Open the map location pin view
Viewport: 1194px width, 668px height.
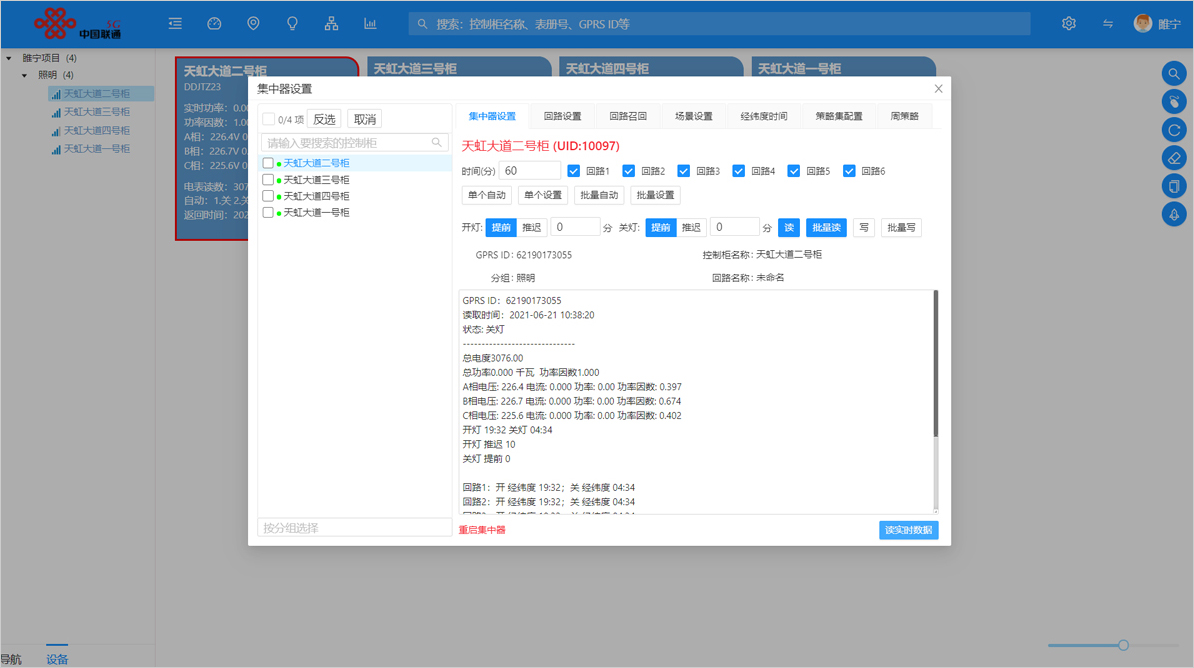[x=253, y=24]
